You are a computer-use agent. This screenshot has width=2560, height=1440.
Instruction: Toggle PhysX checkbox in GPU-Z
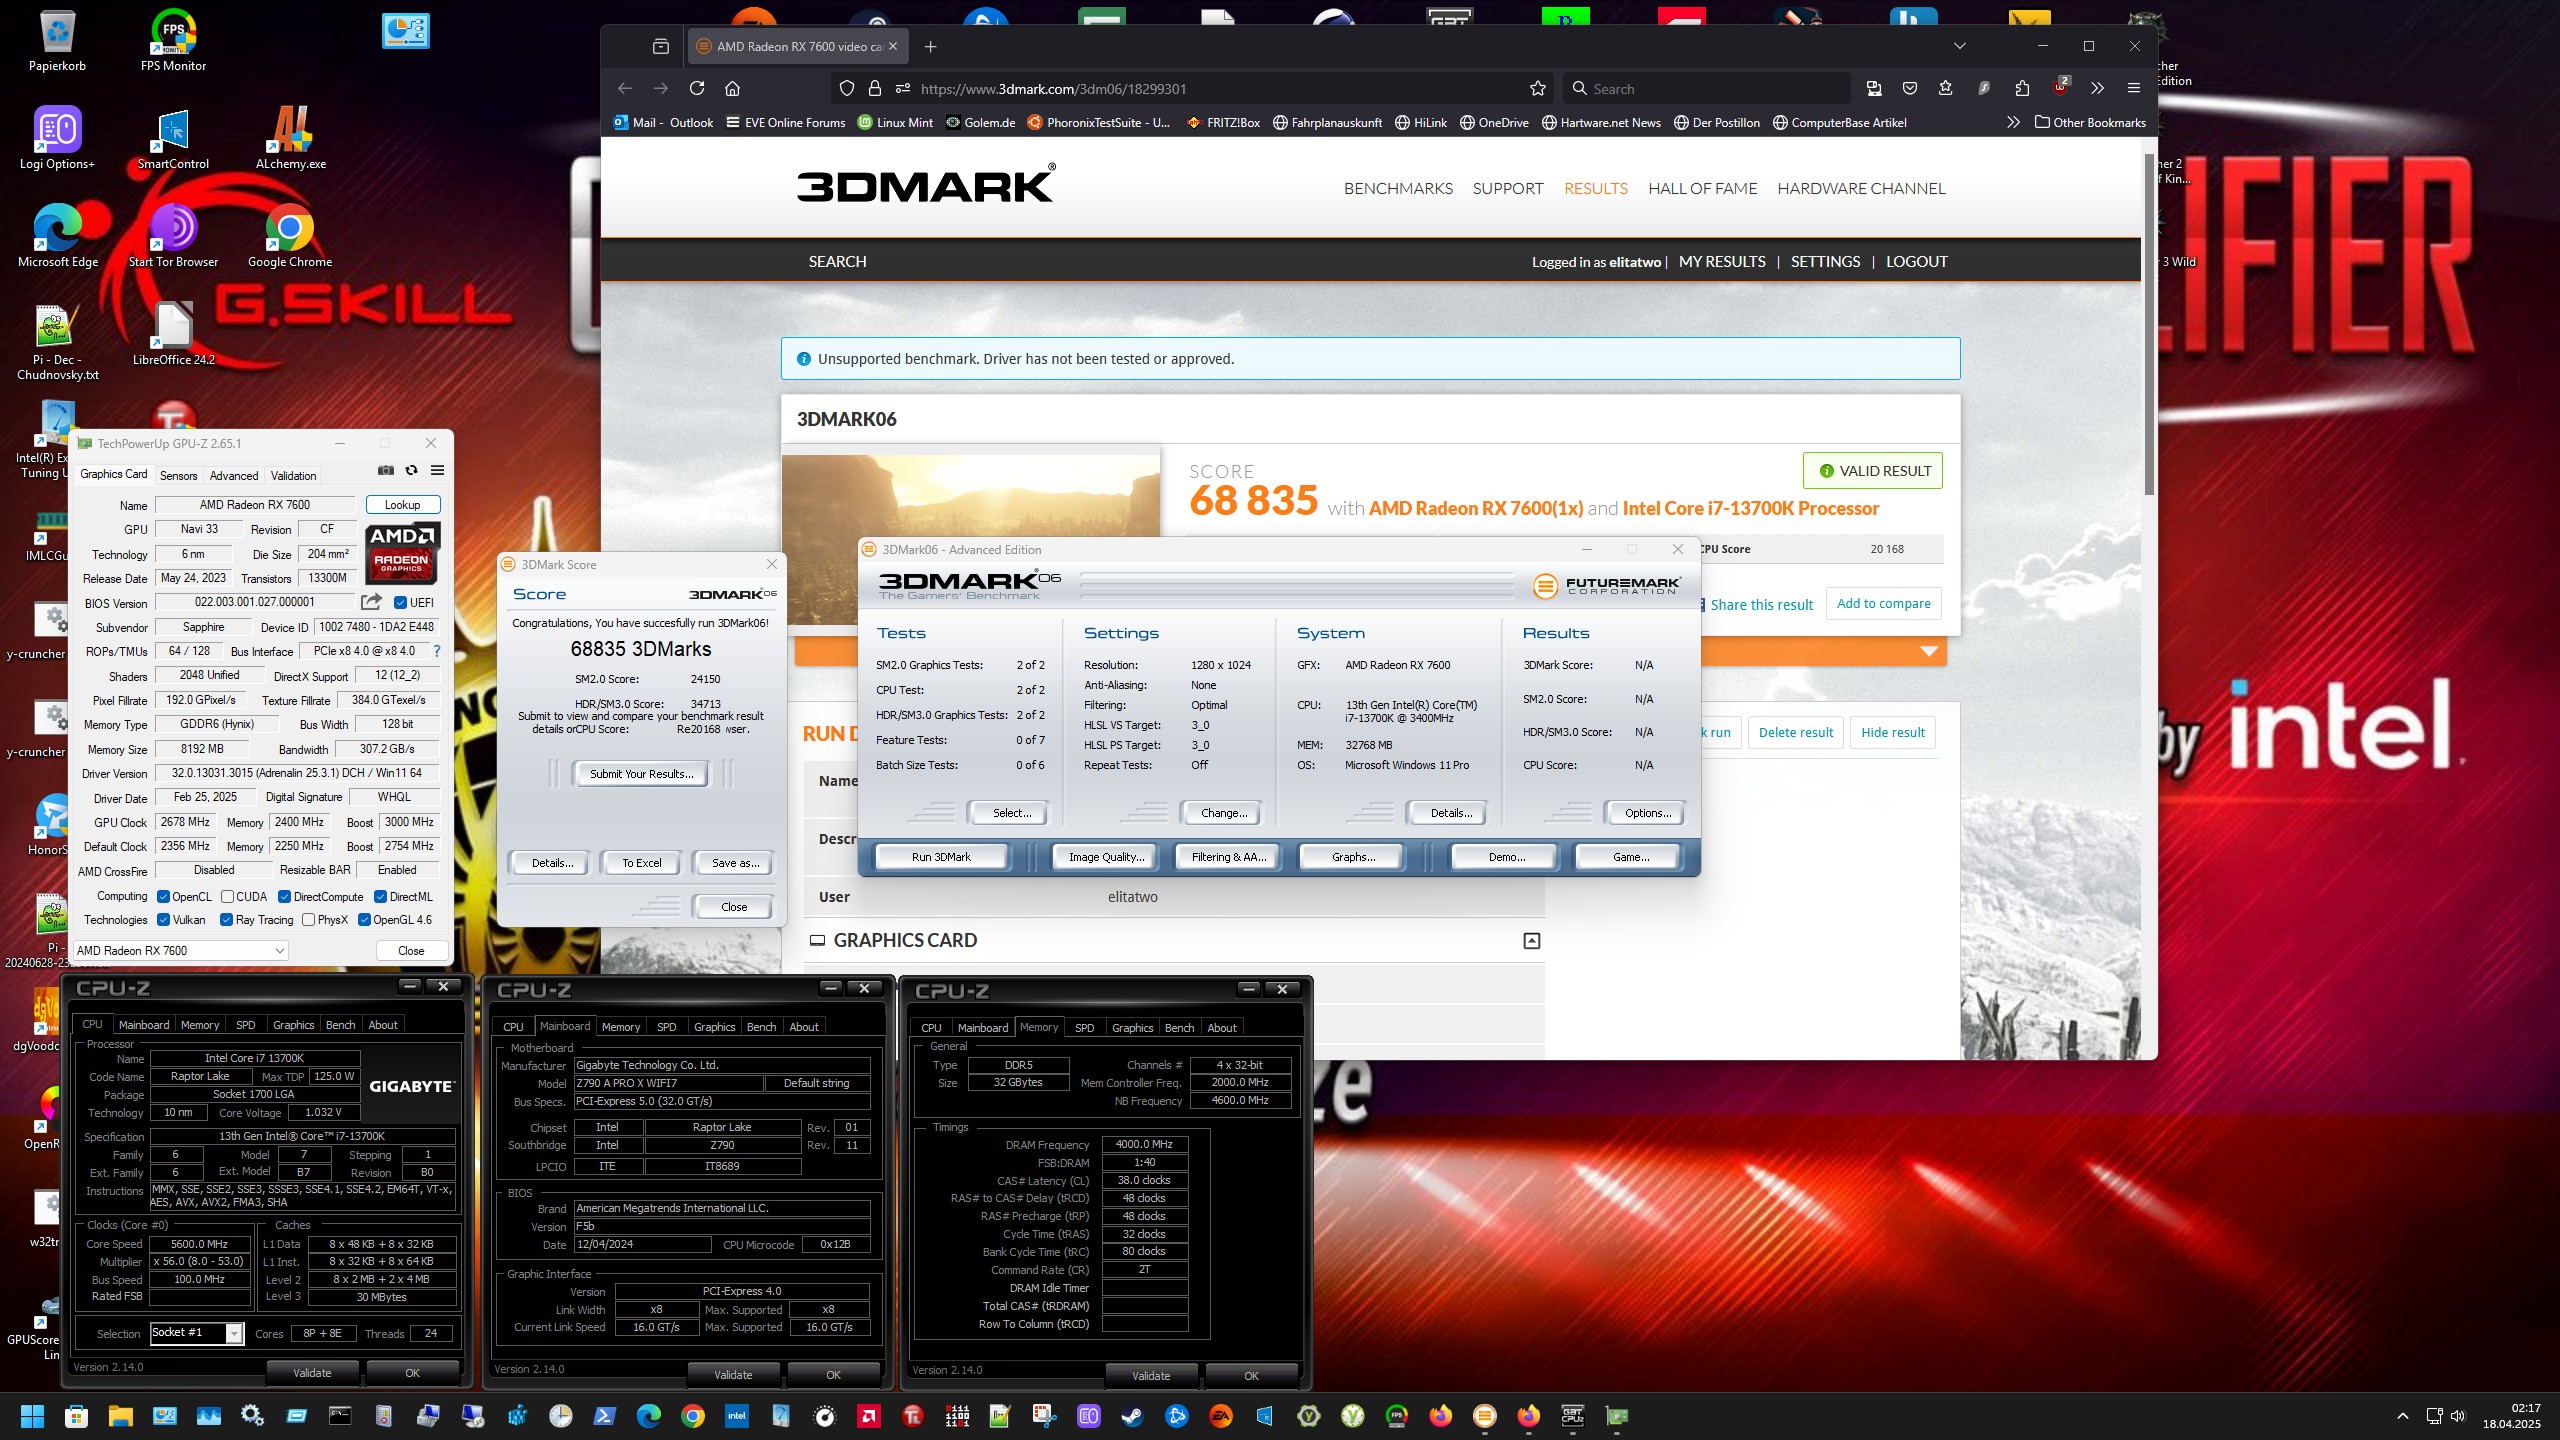point(308,919)
